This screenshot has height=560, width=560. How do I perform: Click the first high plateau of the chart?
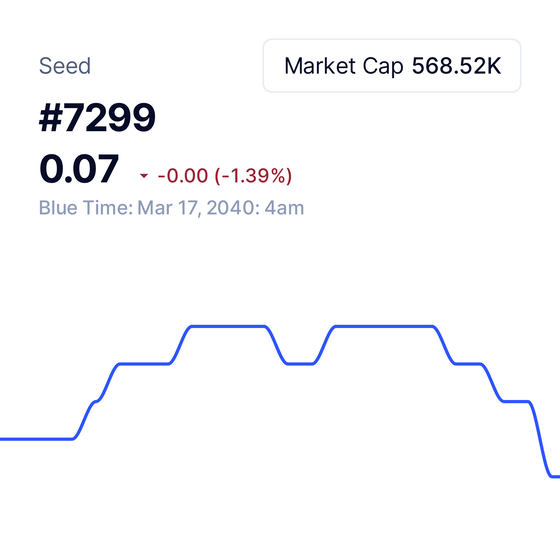tap(228, 326)
